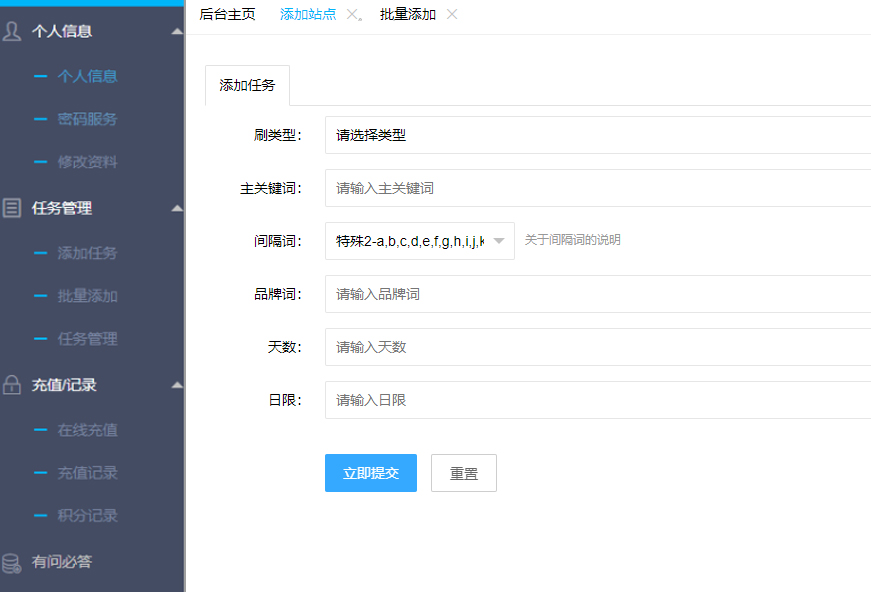This screenshot has width=871, height=592.
Task: Go to 在线充值 in sidebar
Action: pyautogui.click(x=87, y=430)
